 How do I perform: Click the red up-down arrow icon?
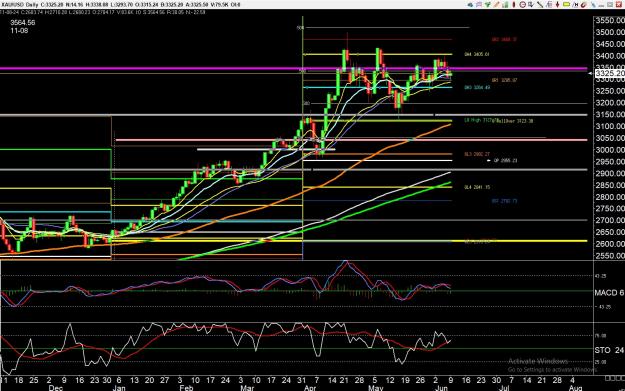tap(557, 4)
